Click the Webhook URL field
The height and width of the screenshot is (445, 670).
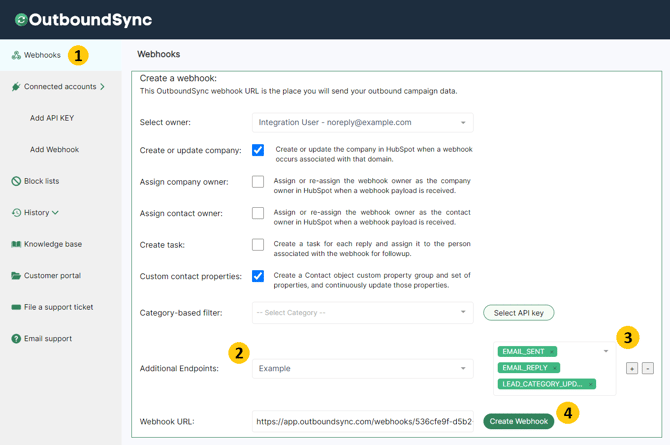[x=363, y=421]
